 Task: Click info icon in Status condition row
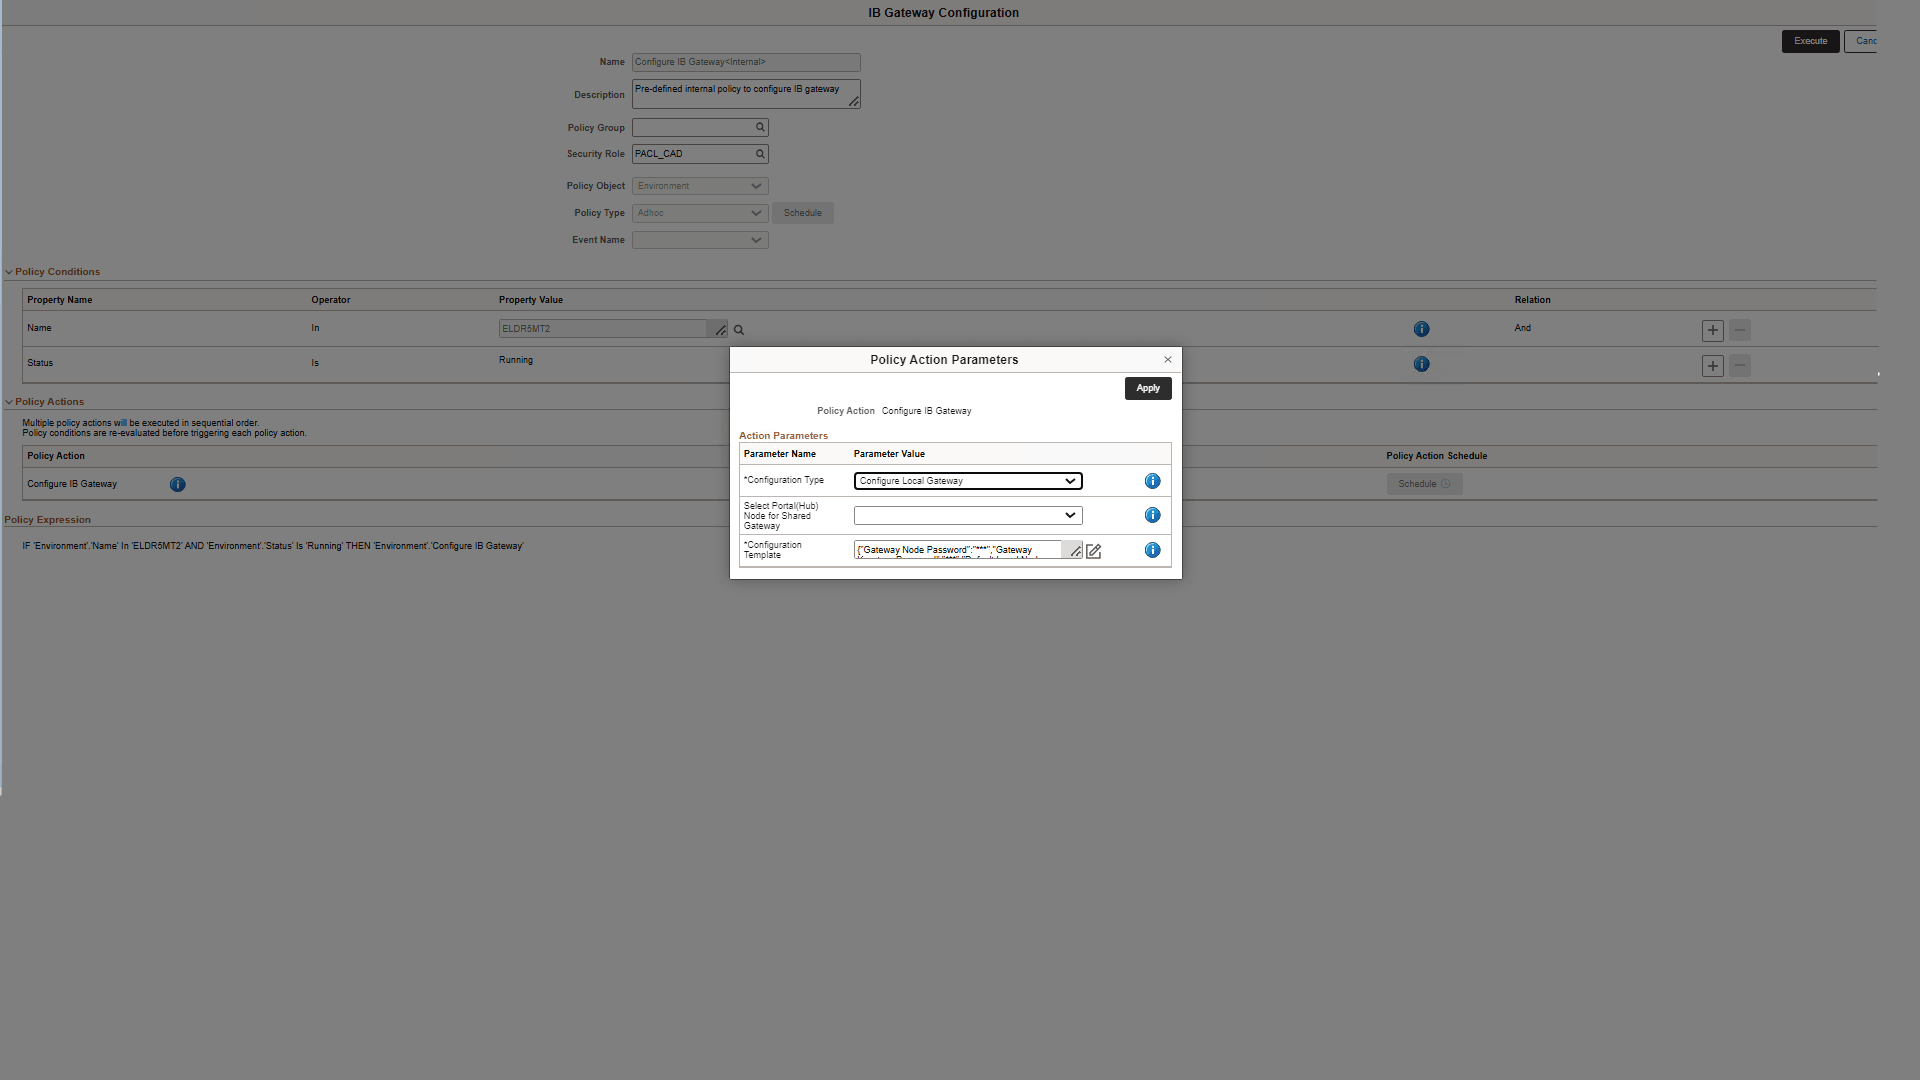tap(1421, 364)
